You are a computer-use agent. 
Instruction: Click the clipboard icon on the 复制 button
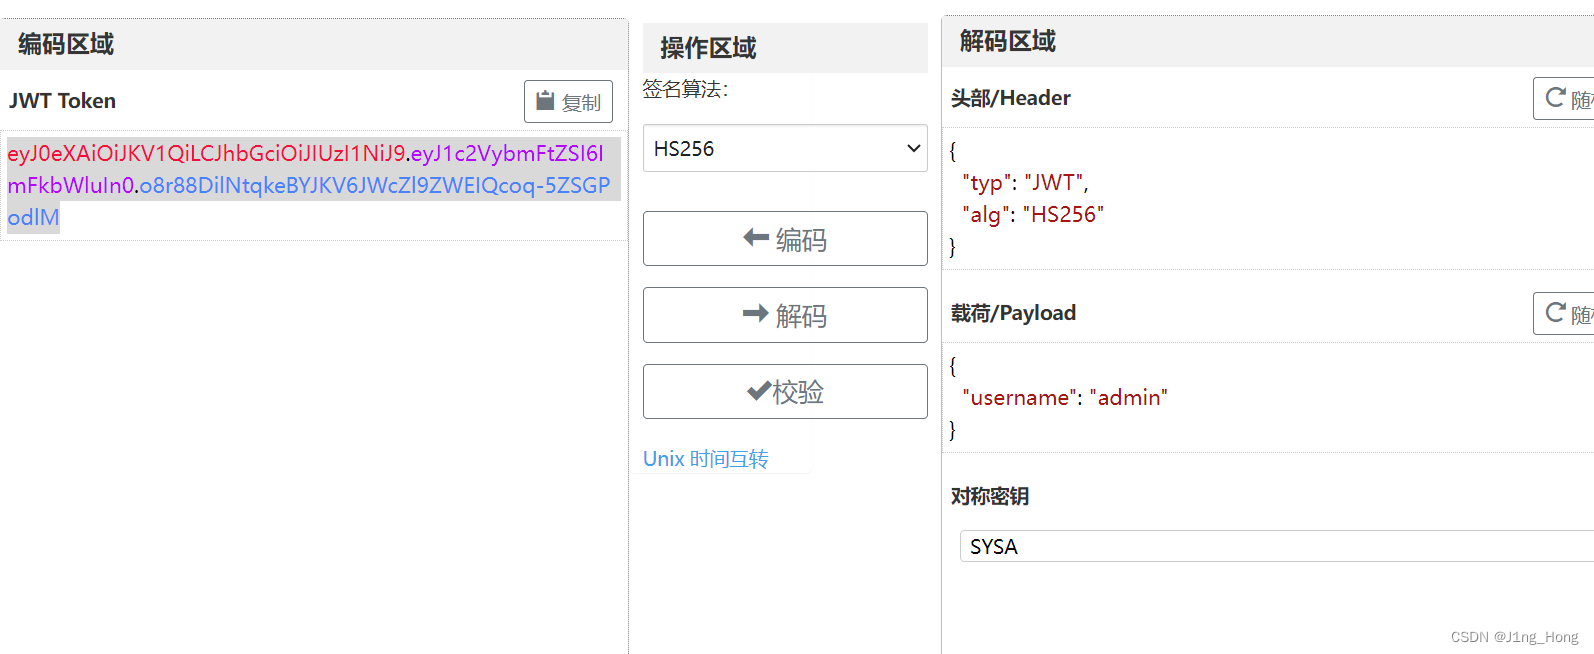pyautogui.click(x=545, y=100)
